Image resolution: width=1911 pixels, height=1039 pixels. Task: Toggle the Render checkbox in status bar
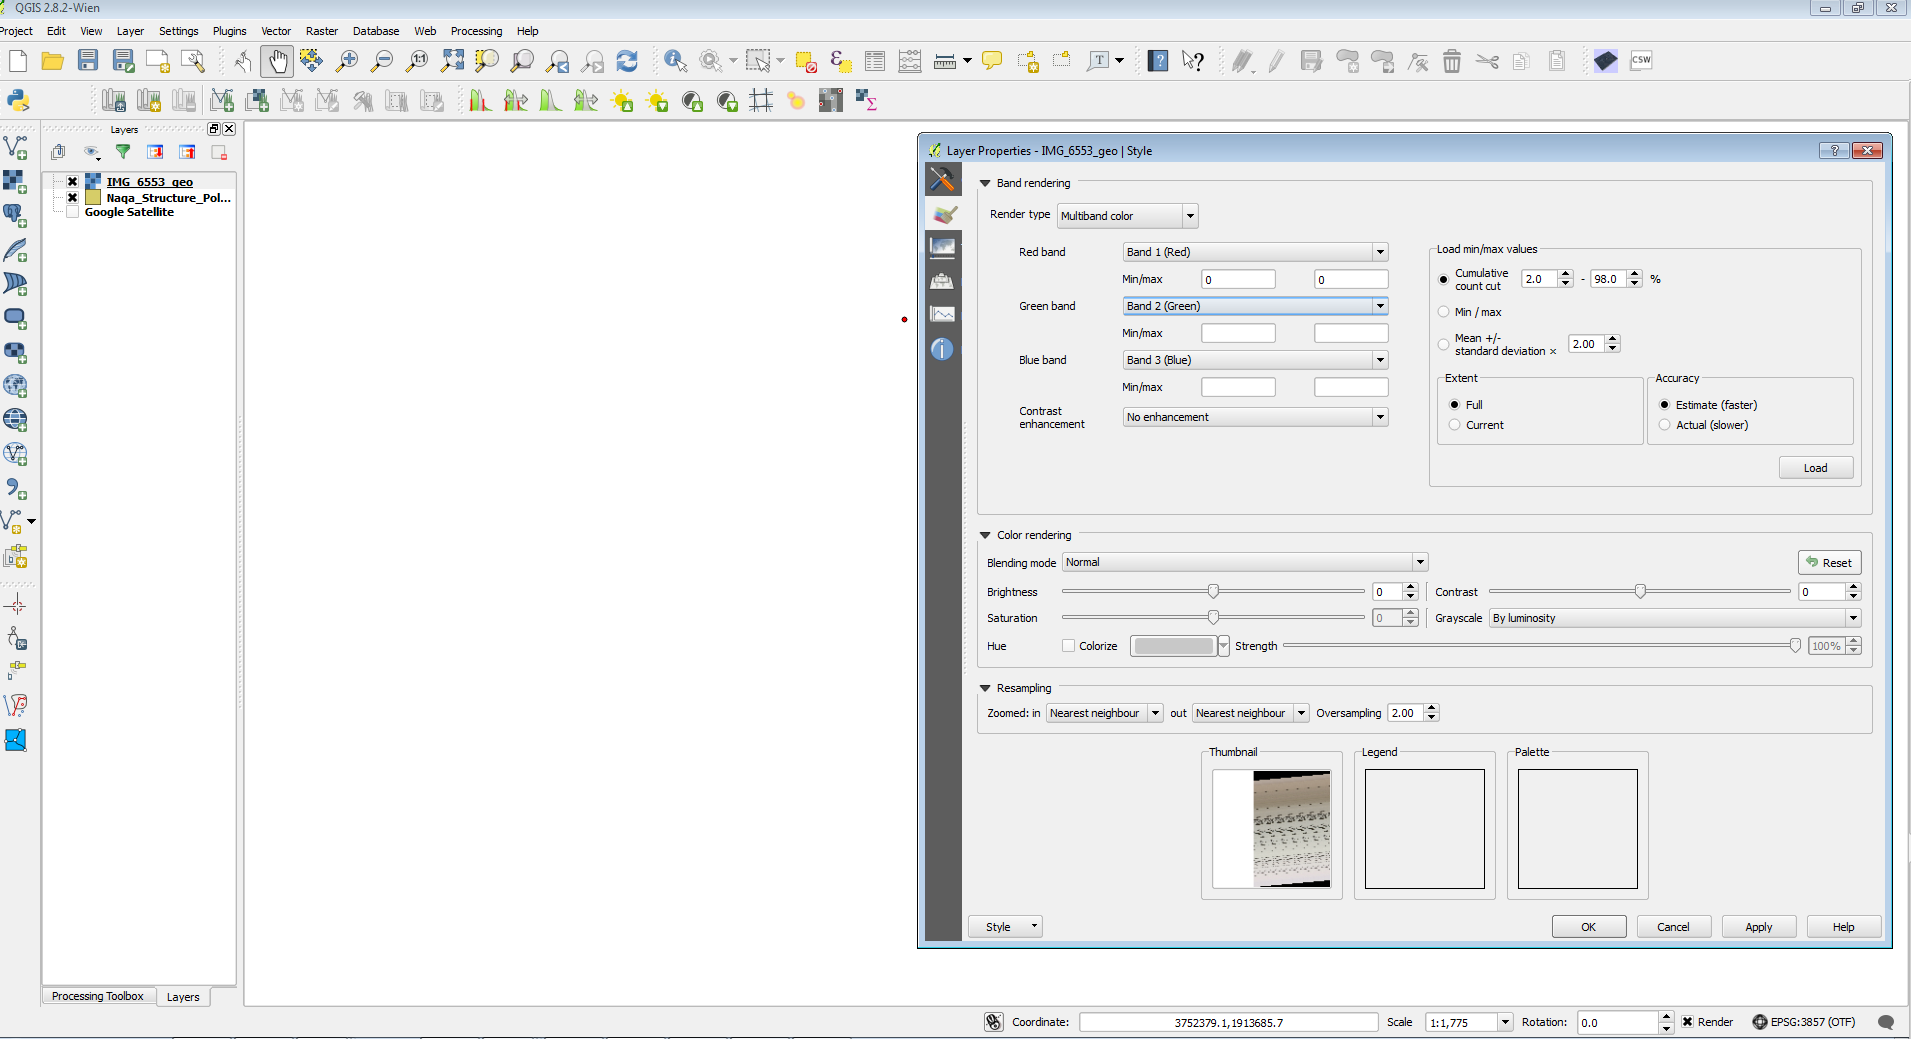1687,1022
